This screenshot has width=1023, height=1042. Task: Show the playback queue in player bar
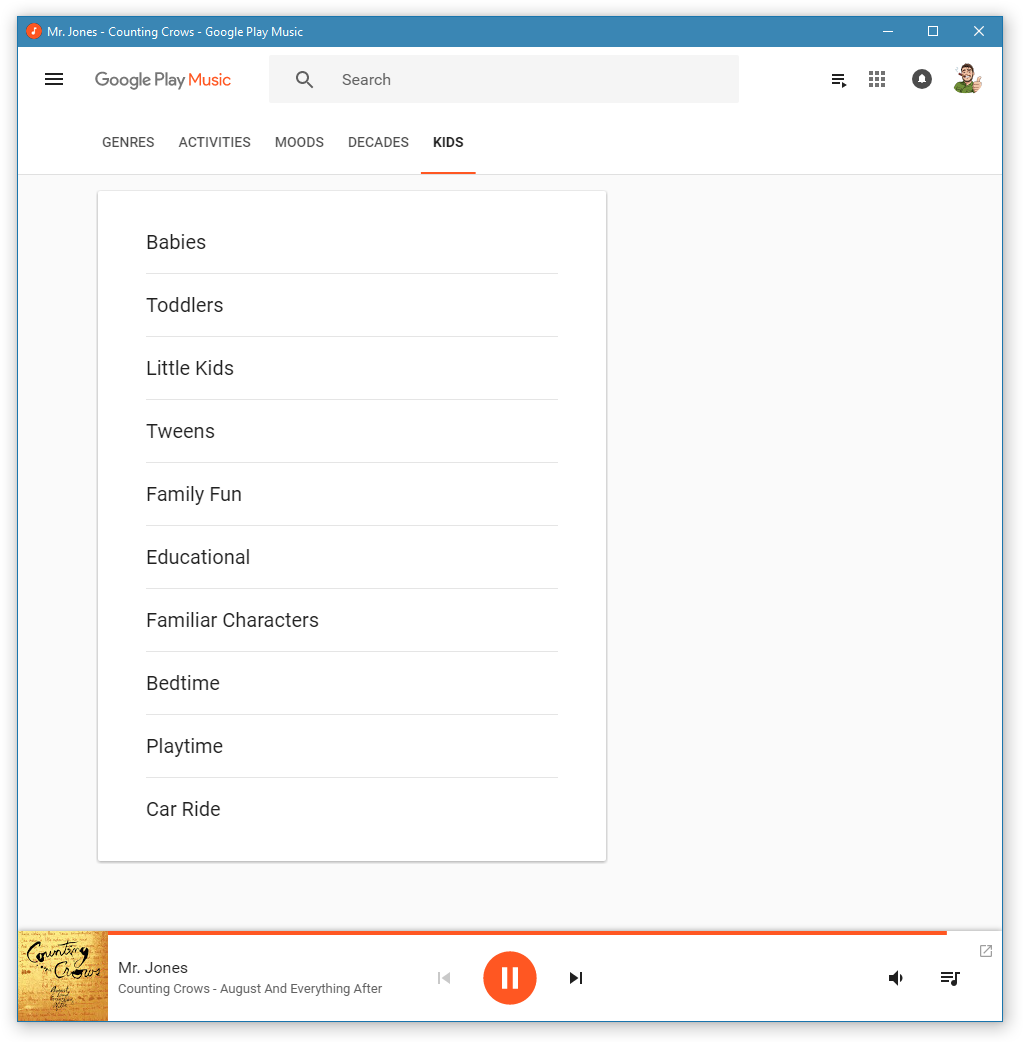pos(950,978)
